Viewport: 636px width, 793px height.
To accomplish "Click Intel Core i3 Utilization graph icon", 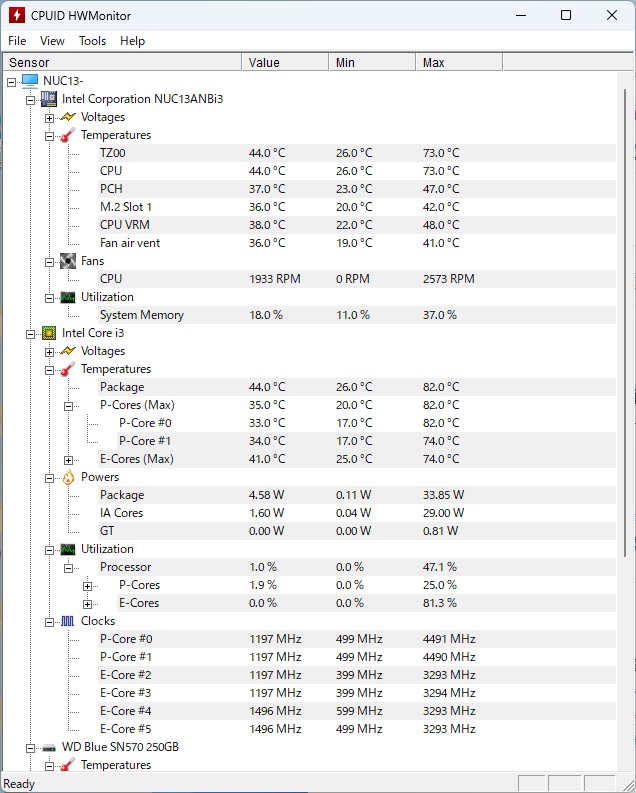I will (68, 549).
